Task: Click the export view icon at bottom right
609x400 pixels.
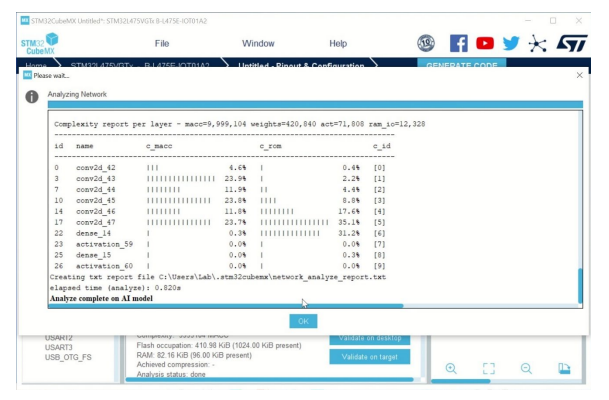Action: (x=564, y=368)
